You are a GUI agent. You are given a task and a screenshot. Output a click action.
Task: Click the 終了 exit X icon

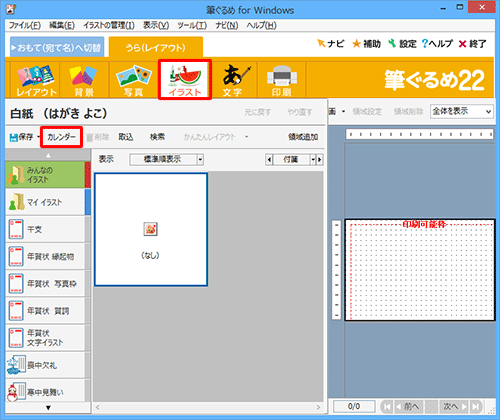coord(472,44)
